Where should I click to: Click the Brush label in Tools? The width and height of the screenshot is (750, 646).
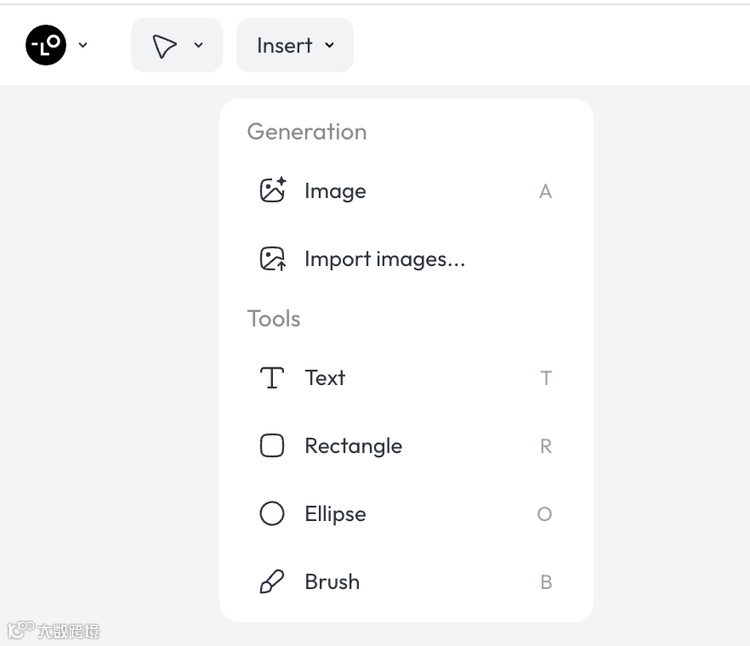click(332, 582)
